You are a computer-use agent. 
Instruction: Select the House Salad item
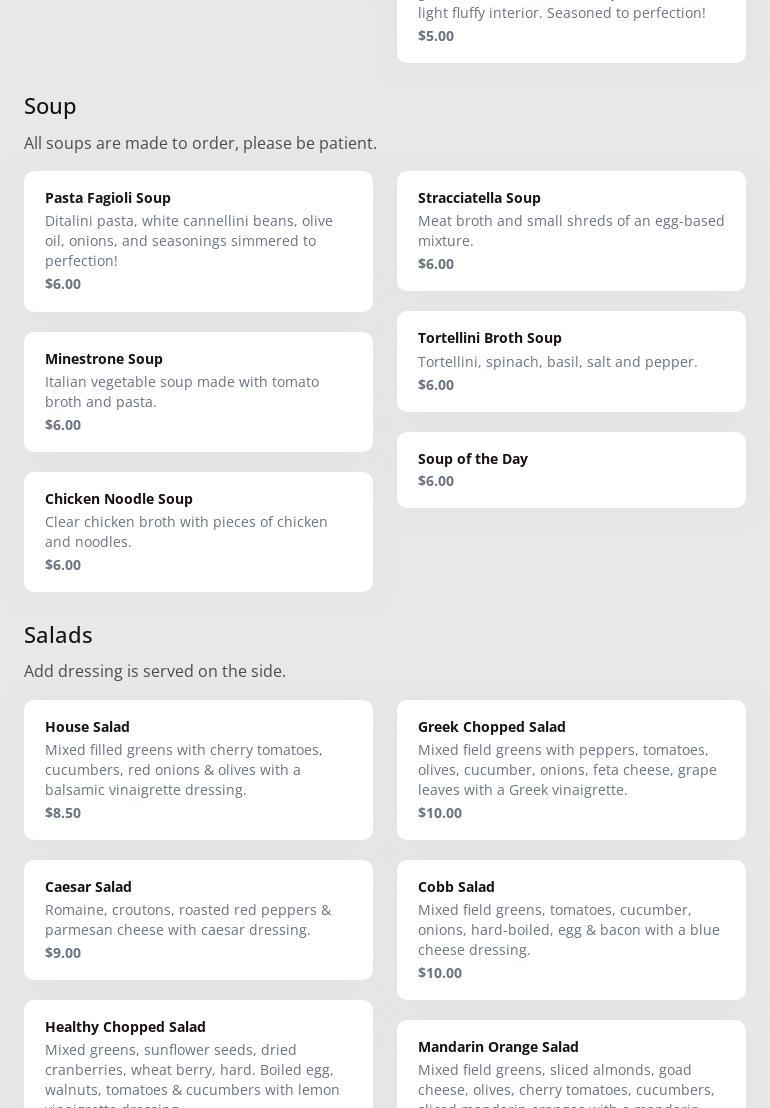198,769
